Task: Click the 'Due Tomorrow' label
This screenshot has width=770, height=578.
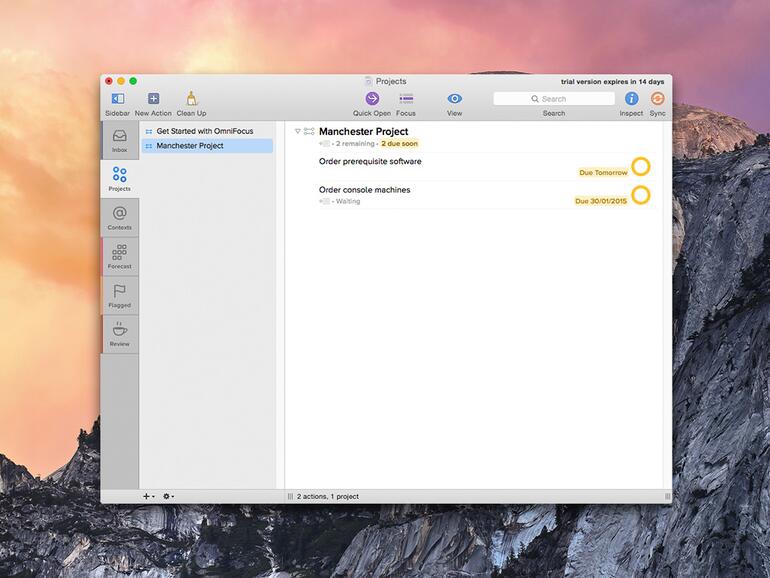Action: click(x=603, y=172)
